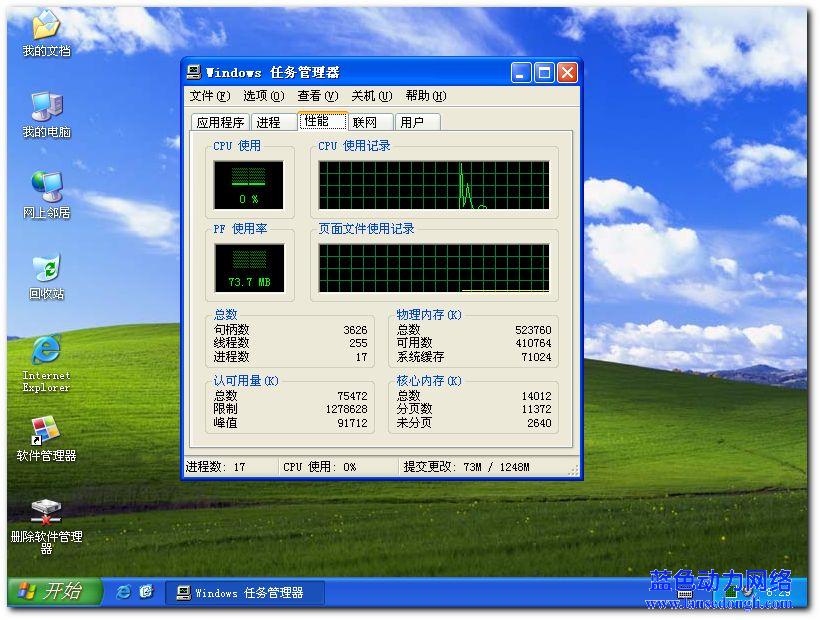Open the 选项(O) menu

click(264, 96)
